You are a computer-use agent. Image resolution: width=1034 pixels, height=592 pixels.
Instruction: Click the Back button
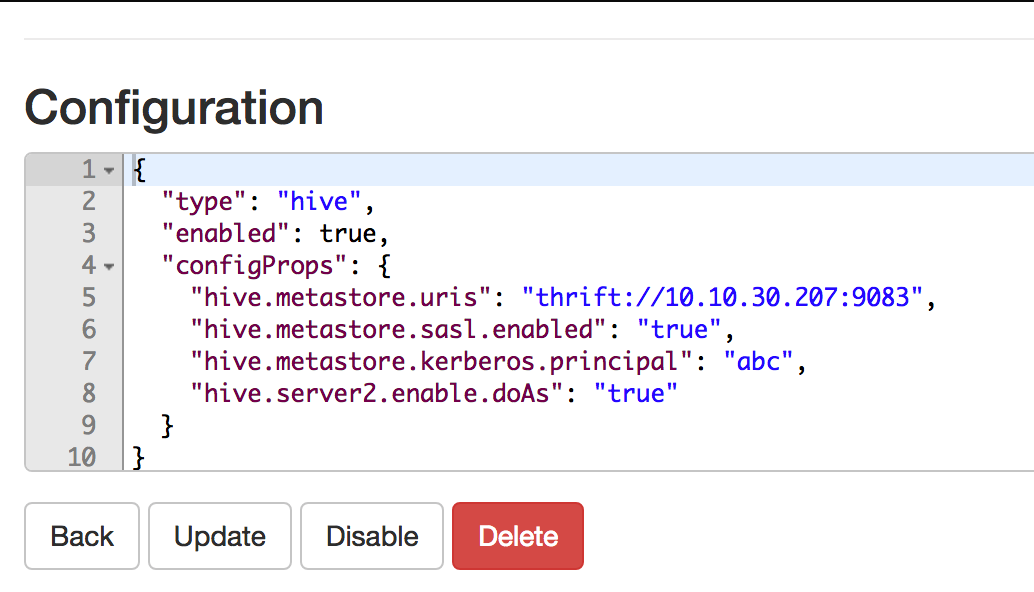(x=82, y=536)
